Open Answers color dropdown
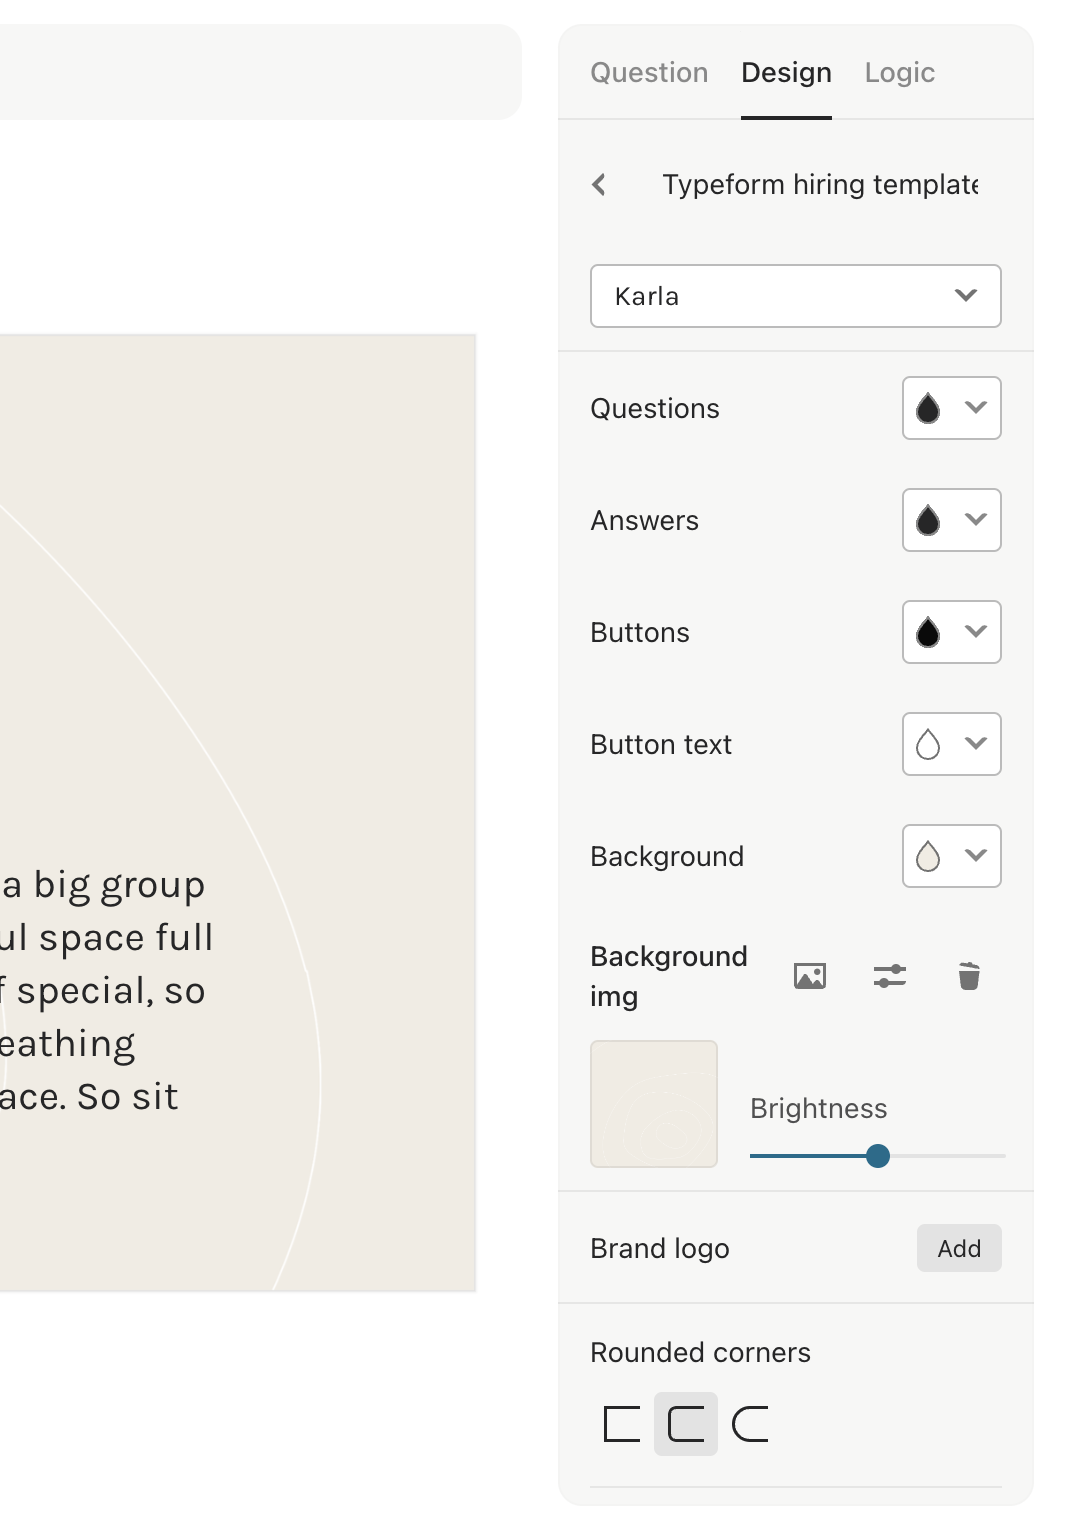Screen dimensions: 1066x1538 [952, 520]
